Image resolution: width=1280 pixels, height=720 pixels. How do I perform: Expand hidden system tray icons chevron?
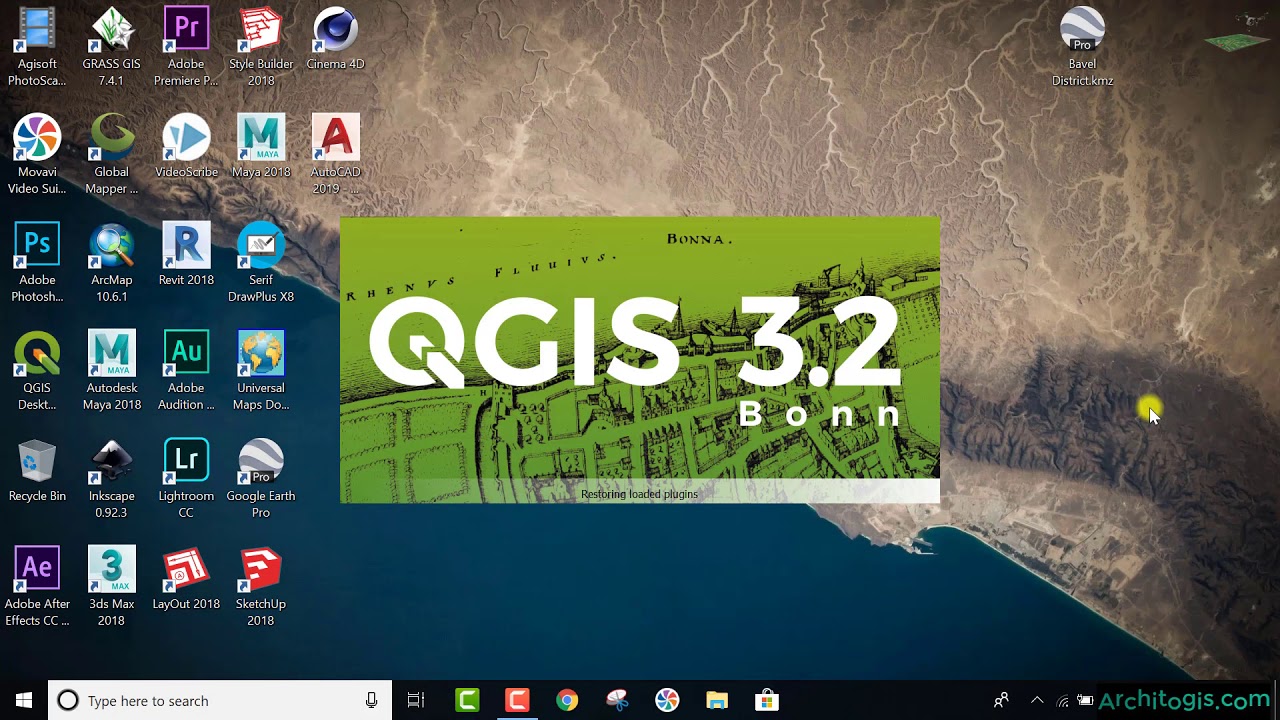1037,700
